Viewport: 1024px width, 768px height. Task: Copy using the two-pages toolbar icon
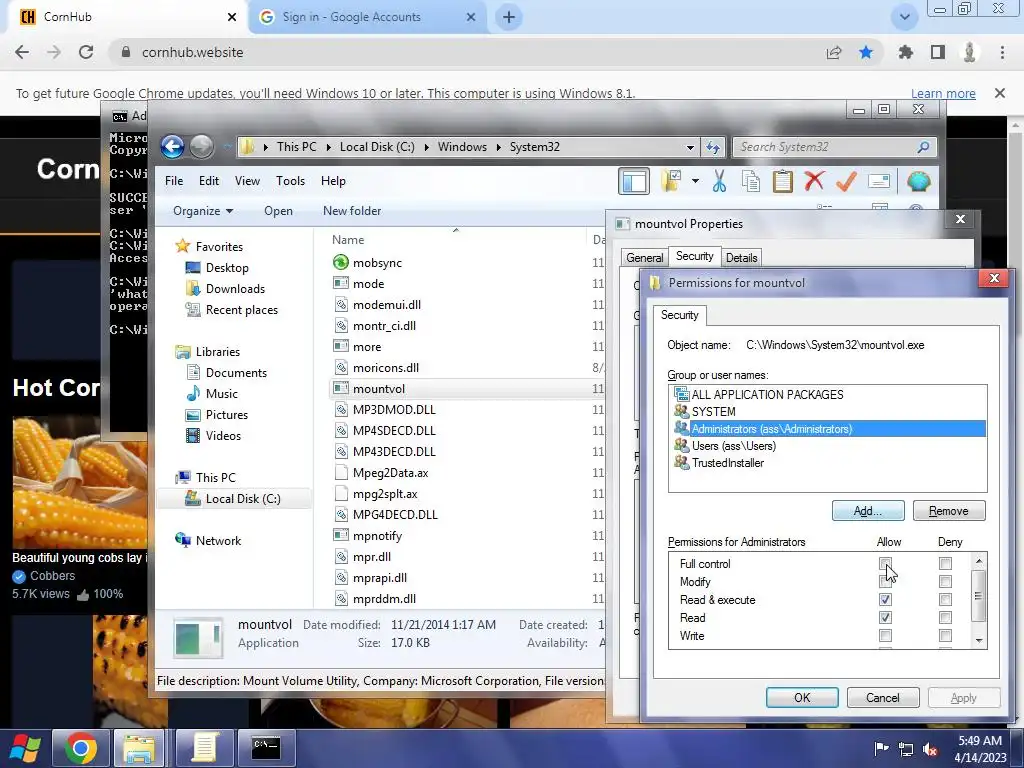pos(751,181)
